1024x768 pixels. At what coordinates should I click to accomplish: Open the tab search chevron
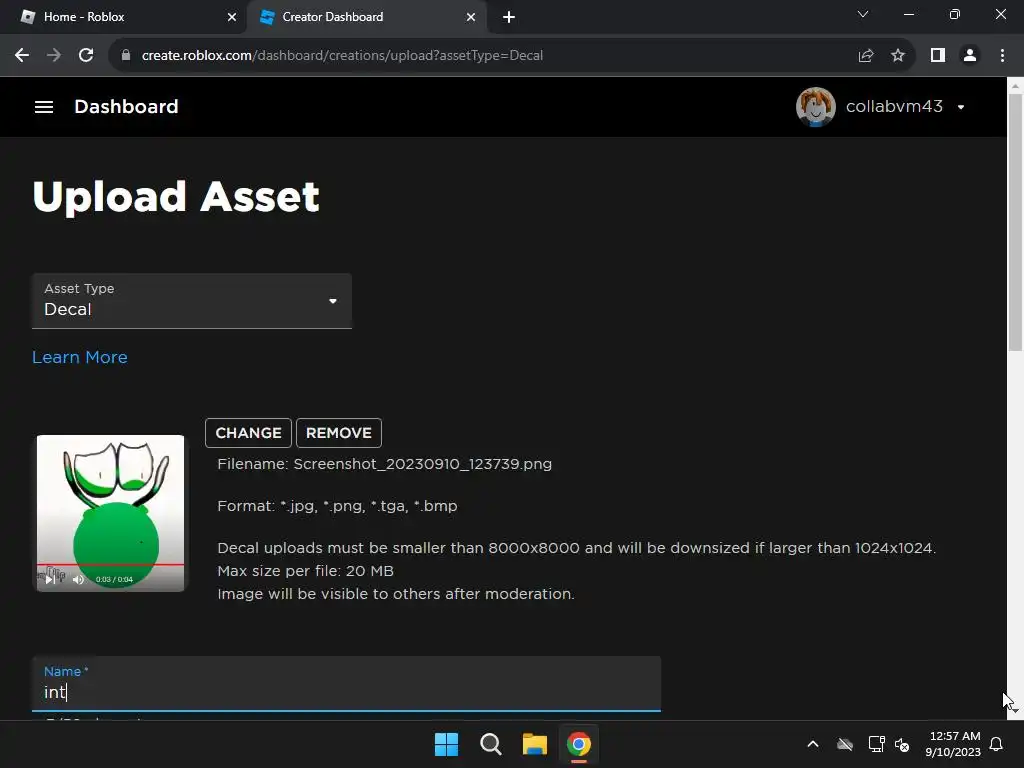click(x=863, y=14)
